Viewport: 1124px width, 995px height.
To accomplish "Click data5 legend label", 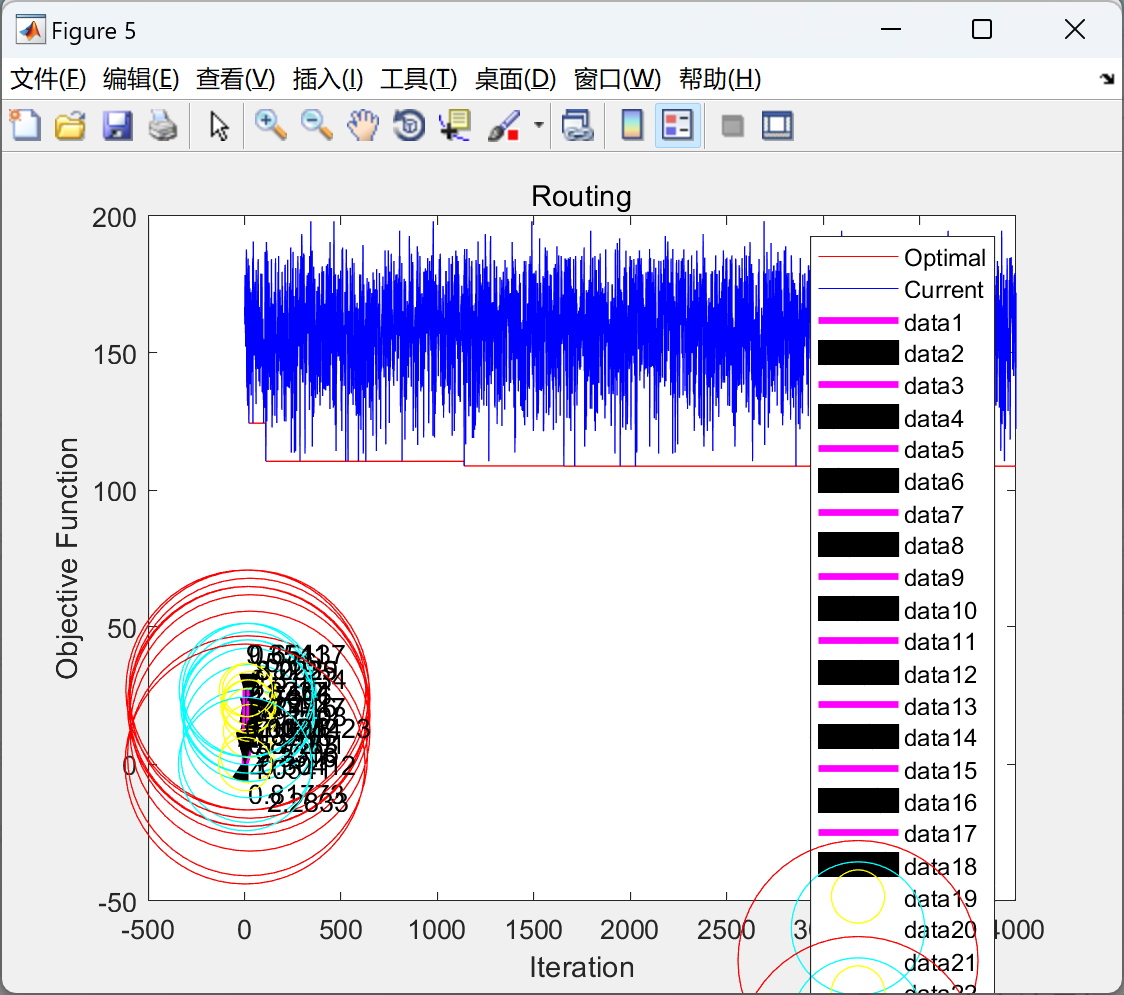I will pos(933,450).
